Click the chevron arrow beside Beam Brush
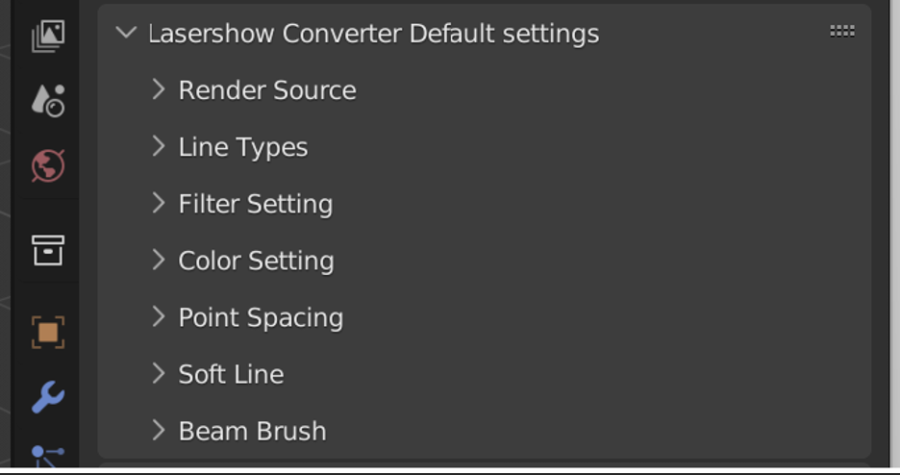The image size is (900, 475). point(158,431)
